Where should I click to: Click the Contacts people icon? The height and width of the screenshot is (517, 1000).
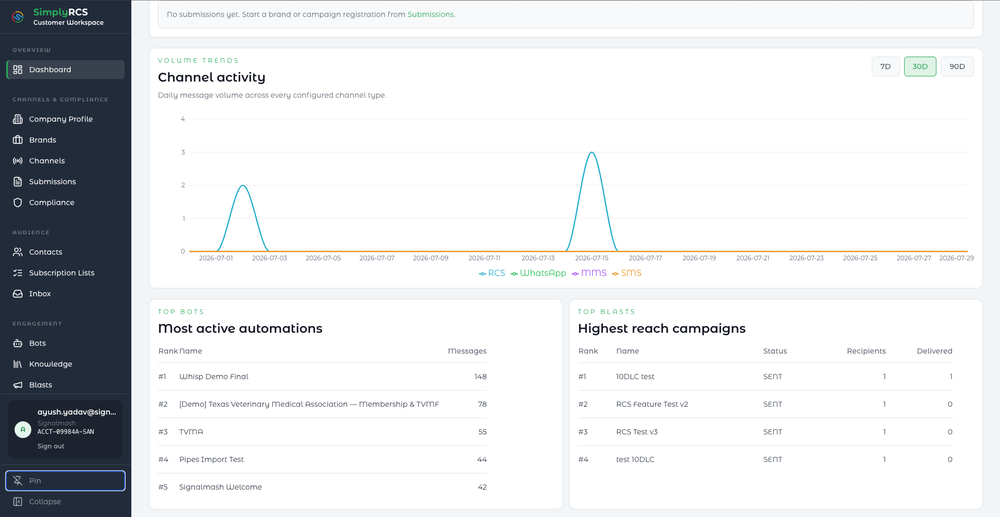18,252
